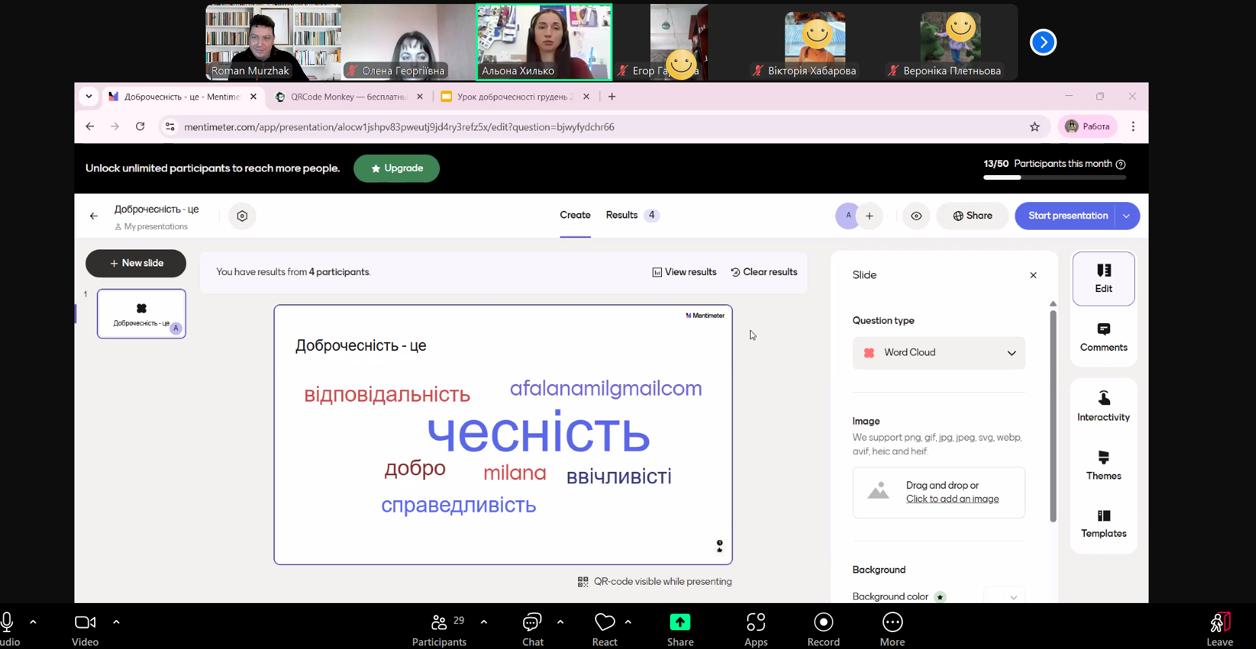This screenshot has height=649, width=1256.
Task: Switch to the QRCode Monkey browser tab
Action: pyautogui.click(x=348, y=97)
